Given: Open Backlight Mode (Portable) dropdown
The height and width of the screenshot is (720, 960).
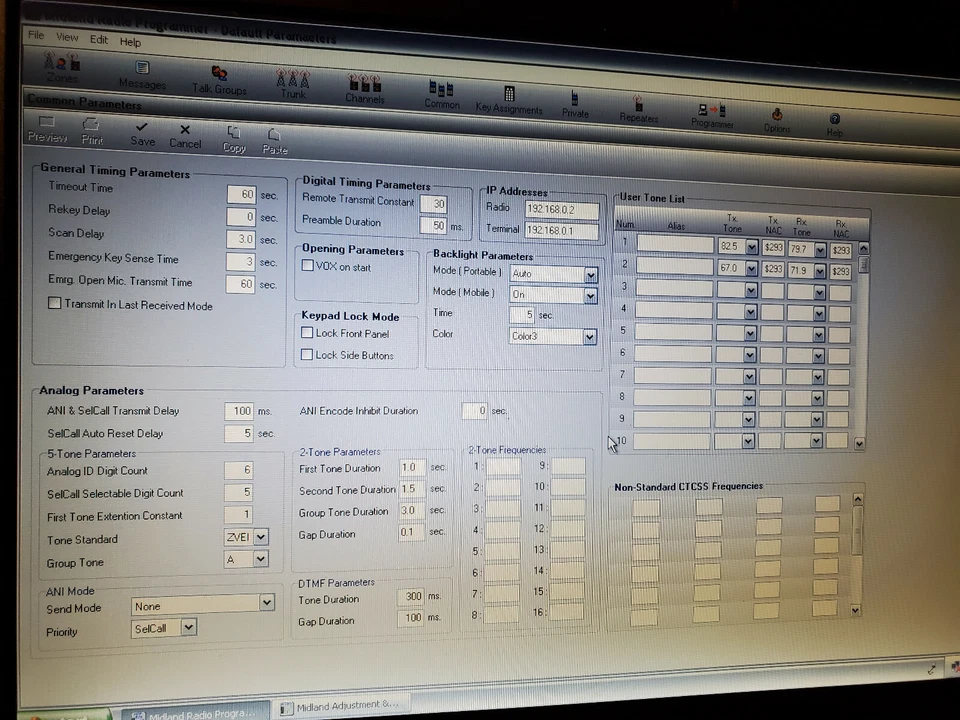Looking at the screenshot, I should pos(590,276).
